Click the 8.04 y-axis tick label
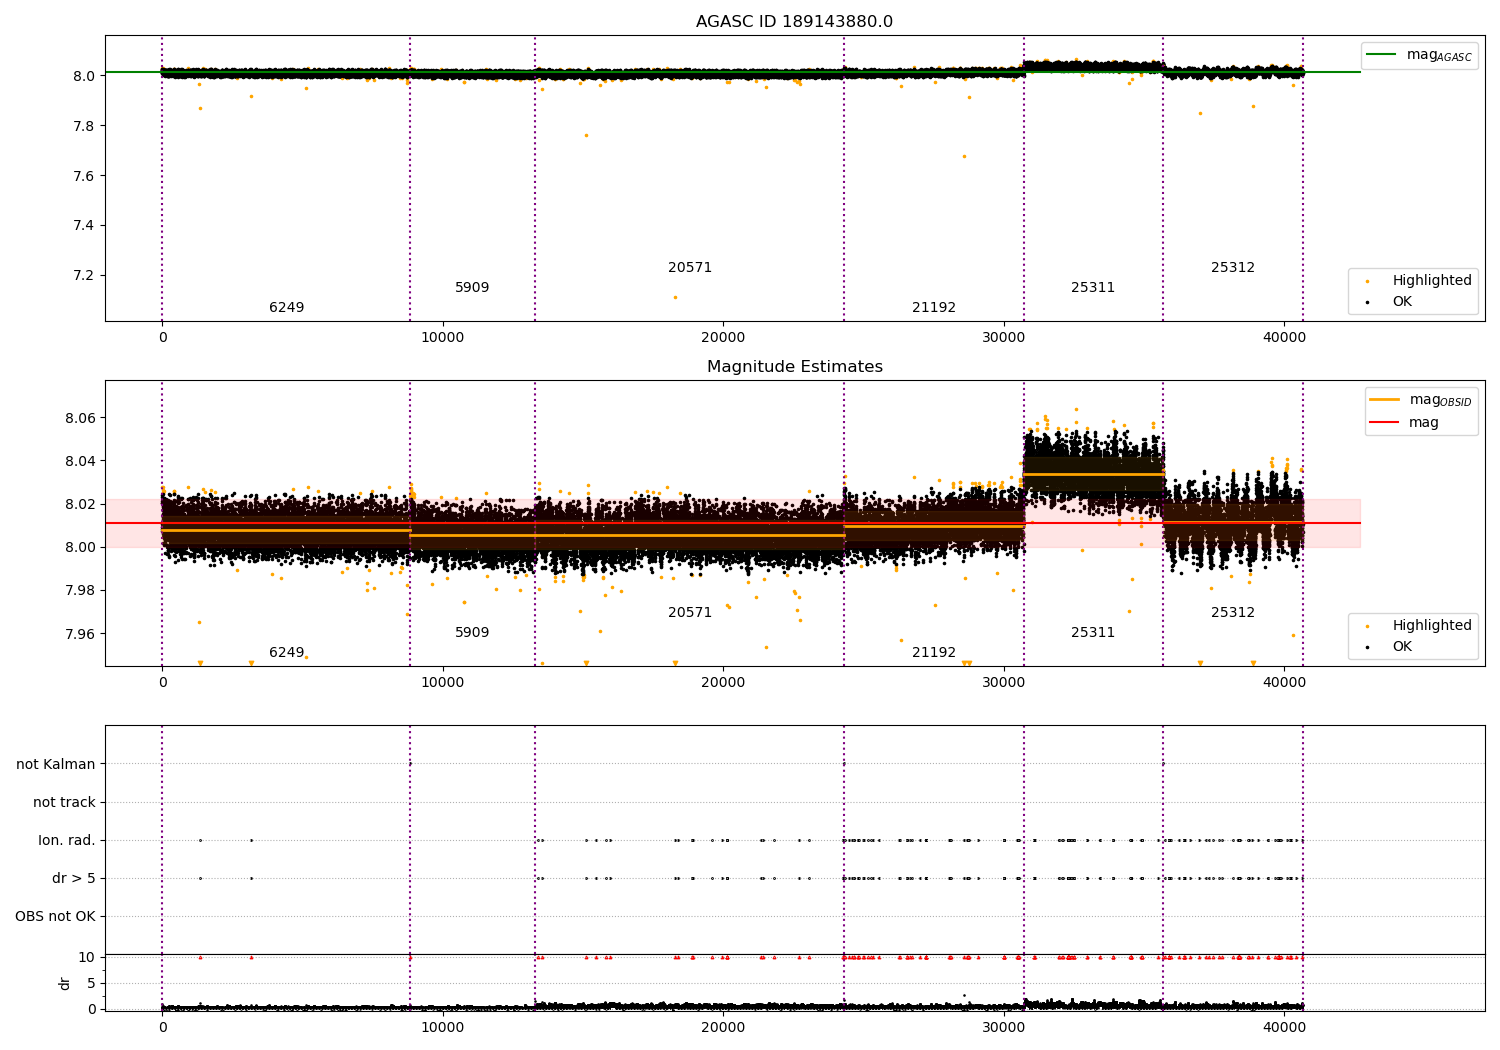 (80, 461)
